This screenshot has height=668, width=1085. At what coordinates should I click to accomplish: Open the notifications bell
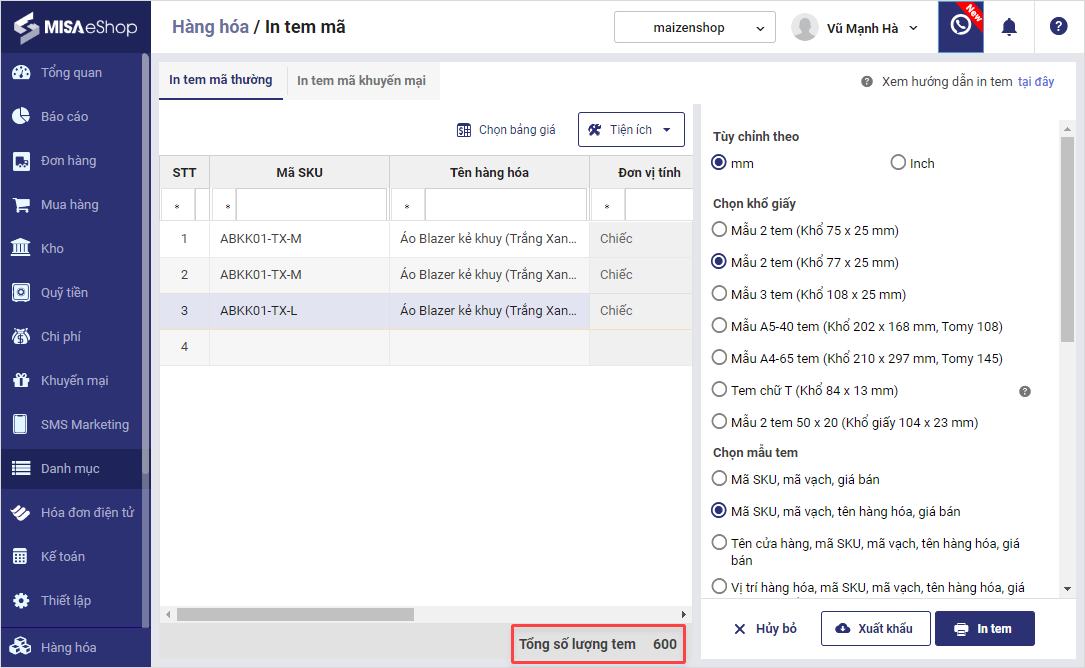(x=1009, y=27)
